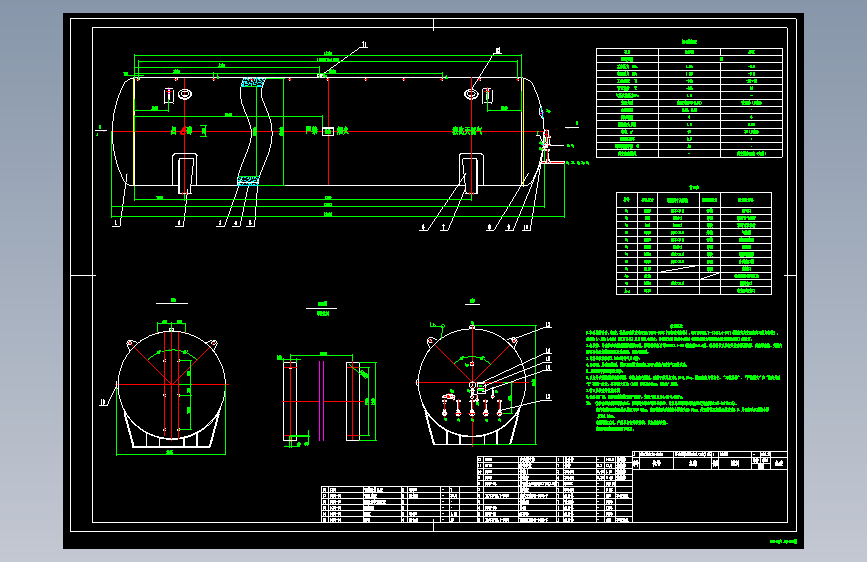Image resolution: width=867 pixels, height=562 pixels.
Task: Select the left saddle support of the tank
Action: click(184, 173)
